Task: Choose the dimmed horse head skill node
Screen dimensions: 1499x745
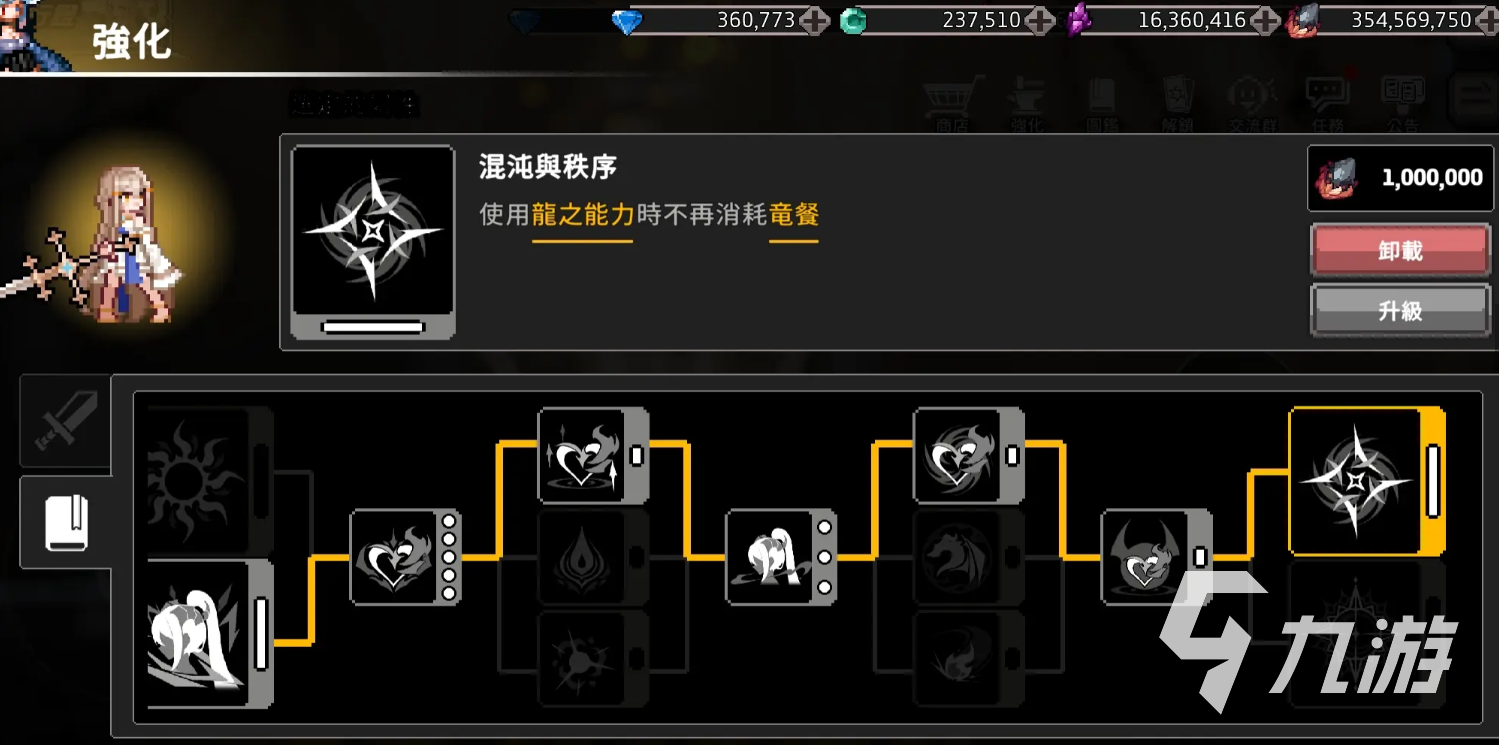Action: click(x=969, y=557)
